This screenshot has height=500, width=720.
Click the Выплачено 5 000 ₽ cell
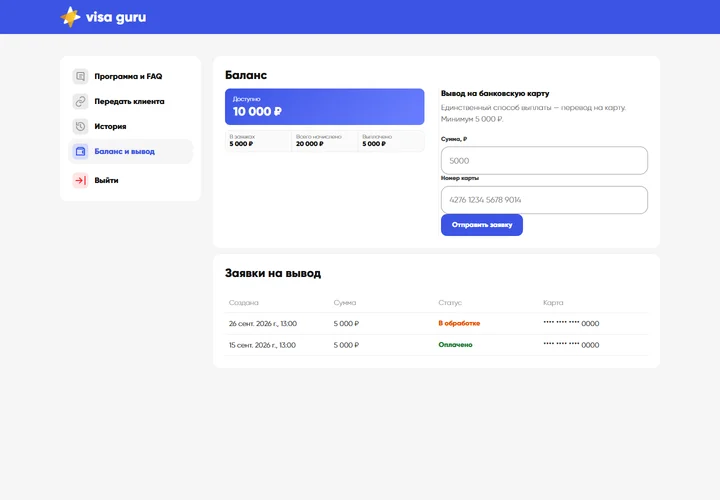pos(391,140)
